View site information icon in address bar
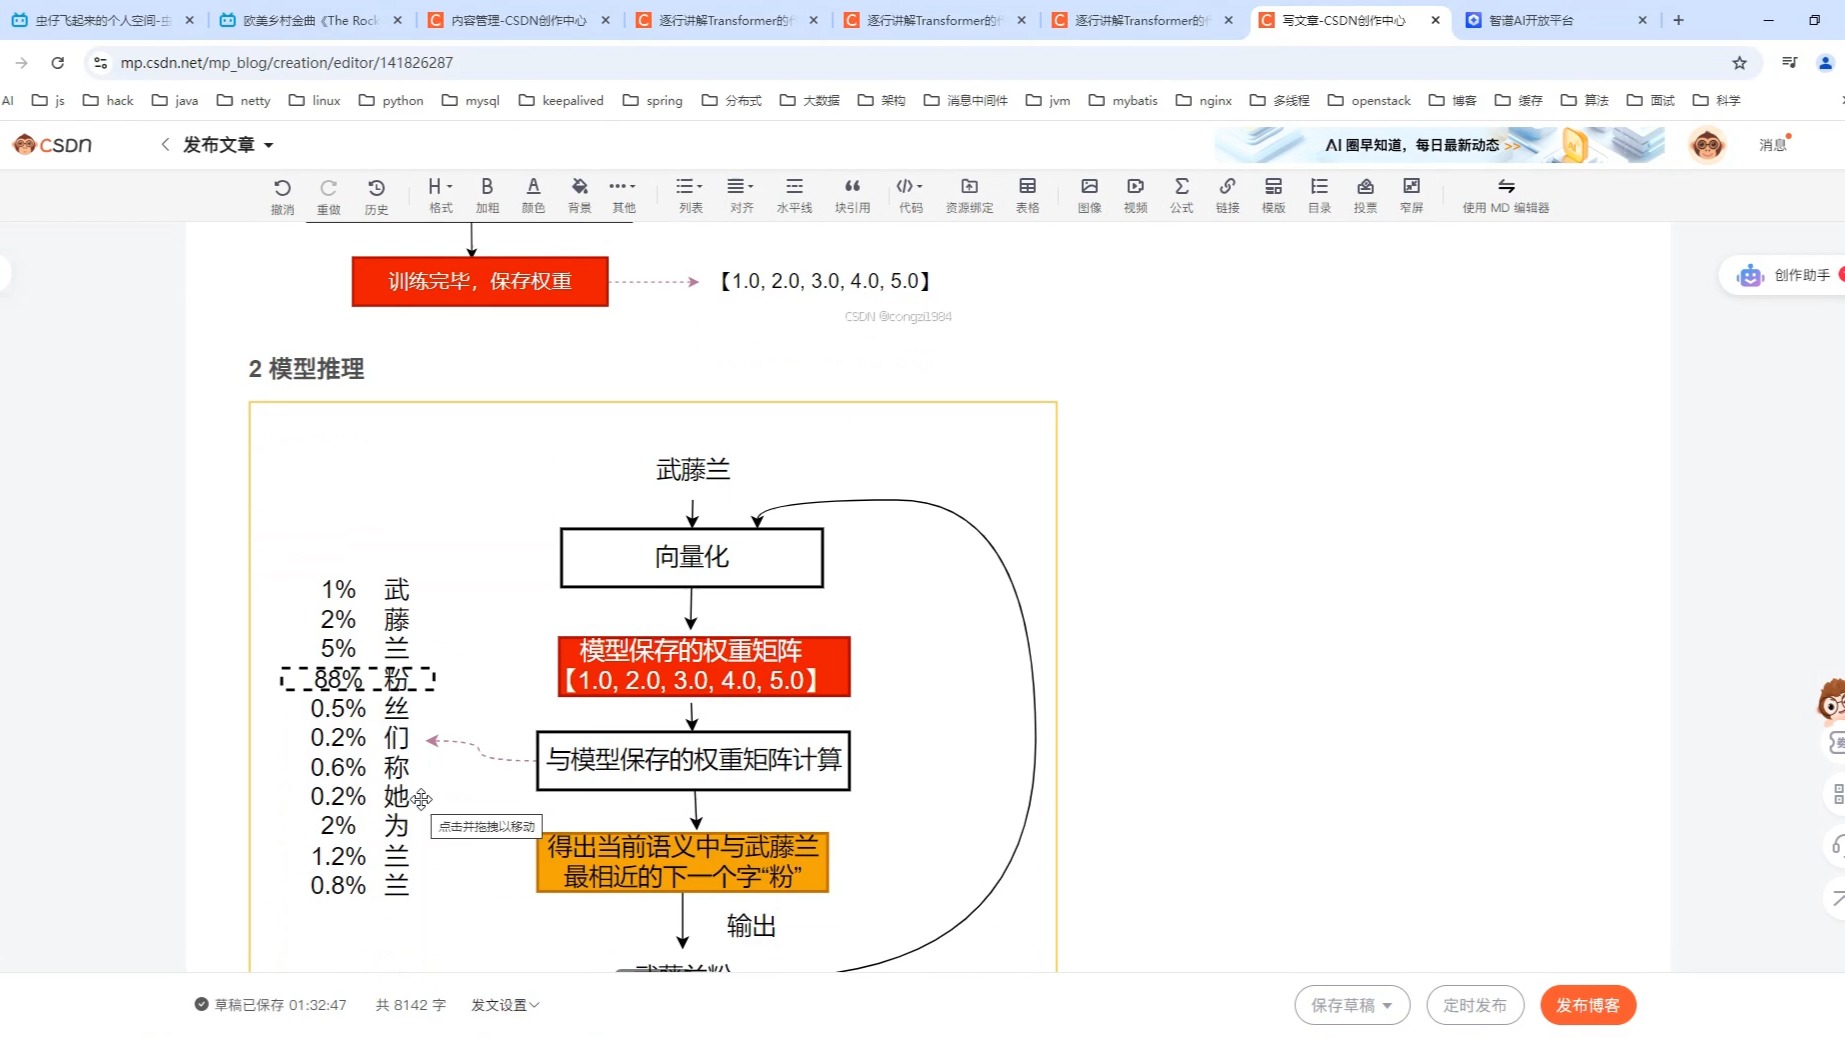Screen dimensions: 1845x1038 click(100, 62)
